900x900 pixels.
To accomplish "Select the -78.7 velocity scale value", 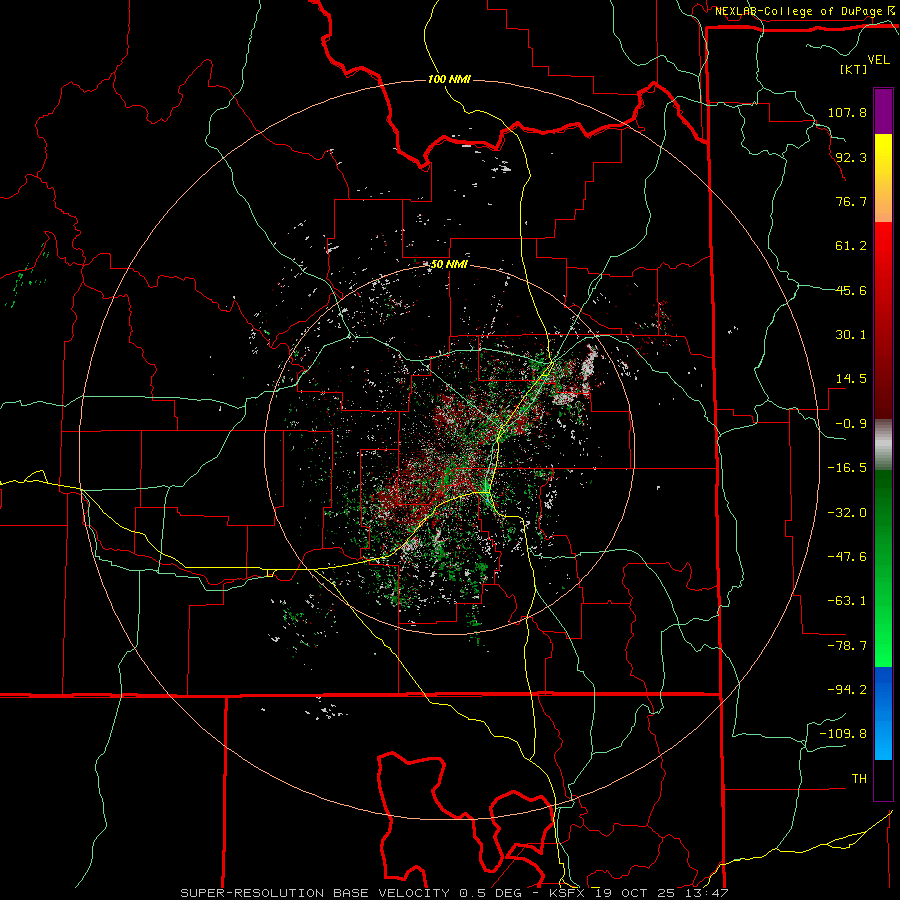I will (847, 646).
